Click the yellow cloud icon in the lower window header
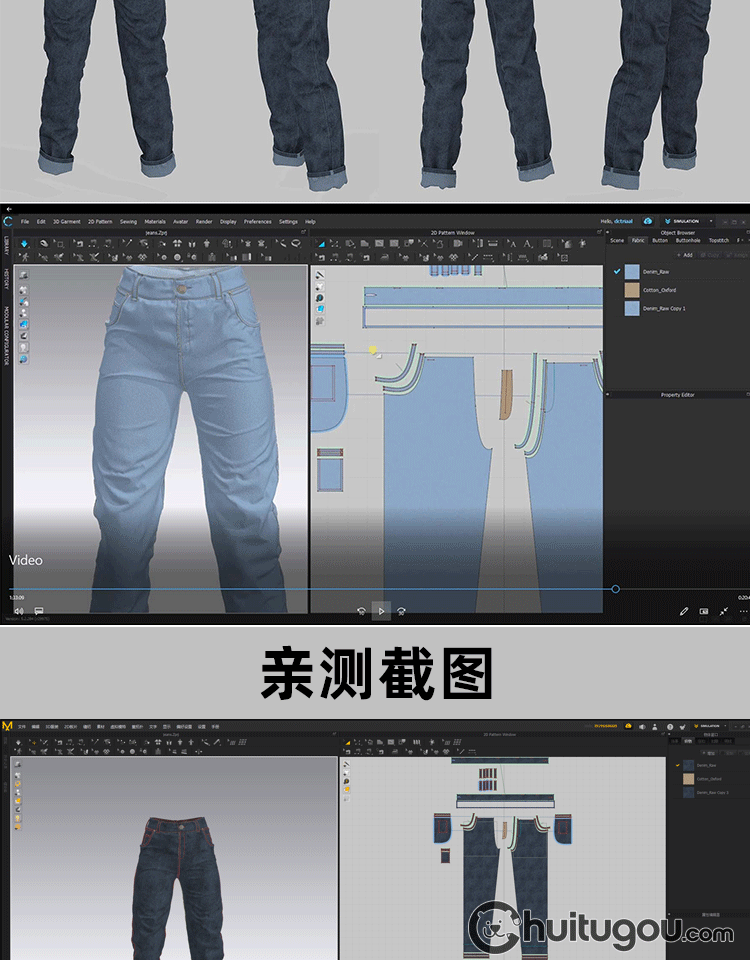This screenshot has width=750, height=960. [628, 726]
